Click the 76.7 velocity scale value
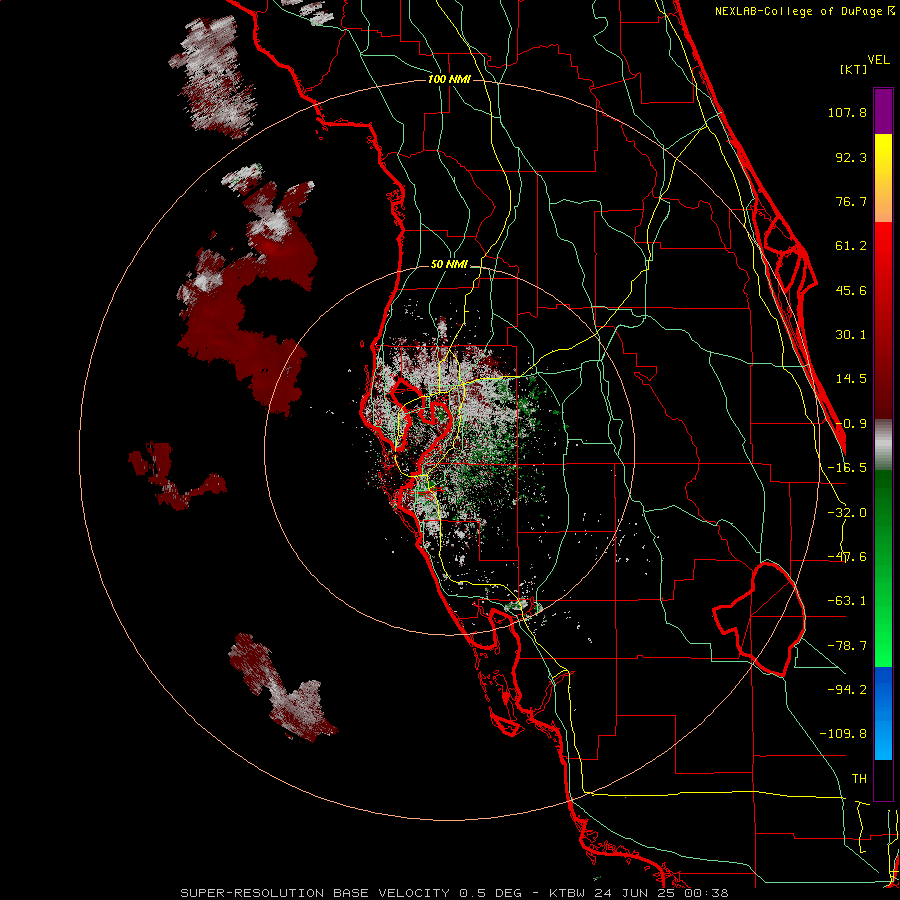 [x=851, y=201]
